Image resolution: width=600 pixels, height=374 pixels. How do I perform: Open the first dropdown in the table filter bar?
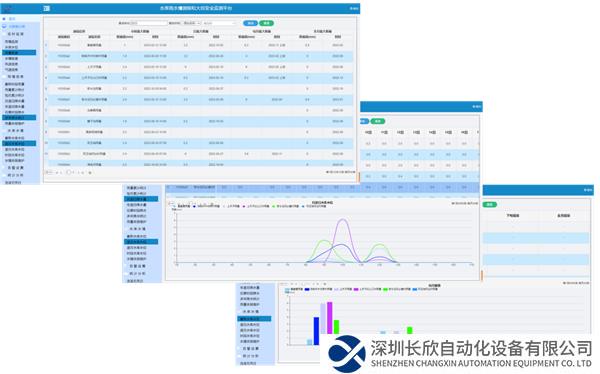pos(191,23)
